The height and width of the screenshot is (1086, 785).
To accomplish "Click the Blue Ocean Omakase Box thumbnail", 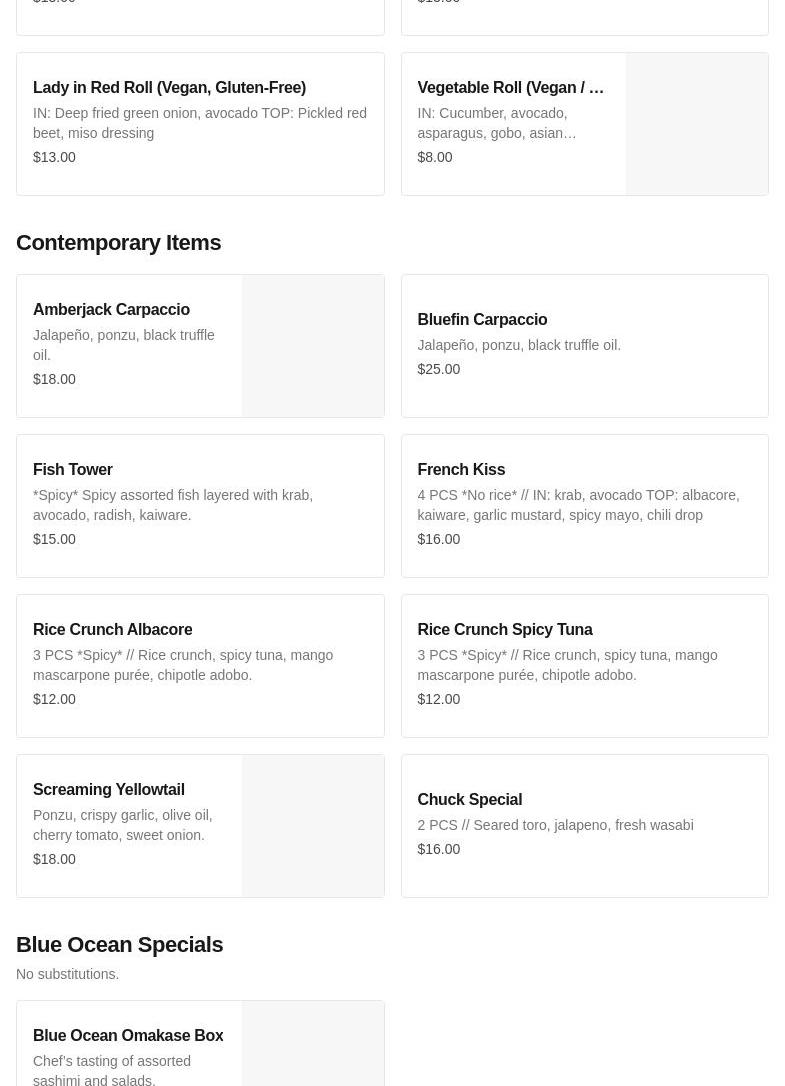I will point(312,1045).
